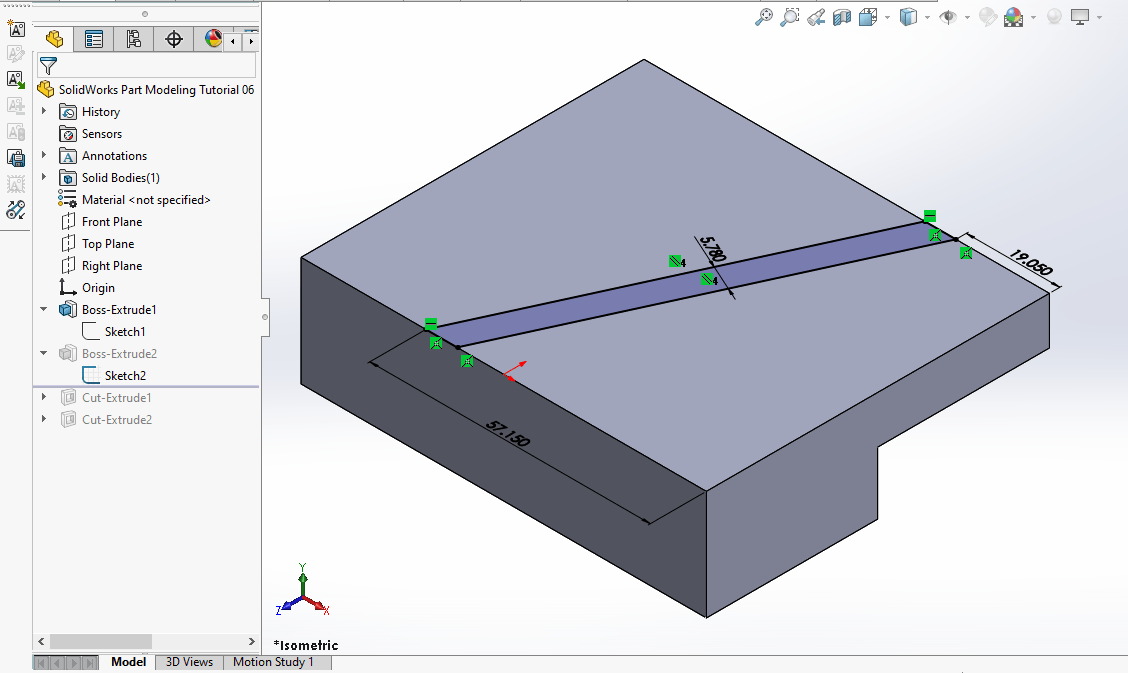Select the Boss-Extrude1 feature label
The width and height of the screenshot is (1128, 673).
119,310
